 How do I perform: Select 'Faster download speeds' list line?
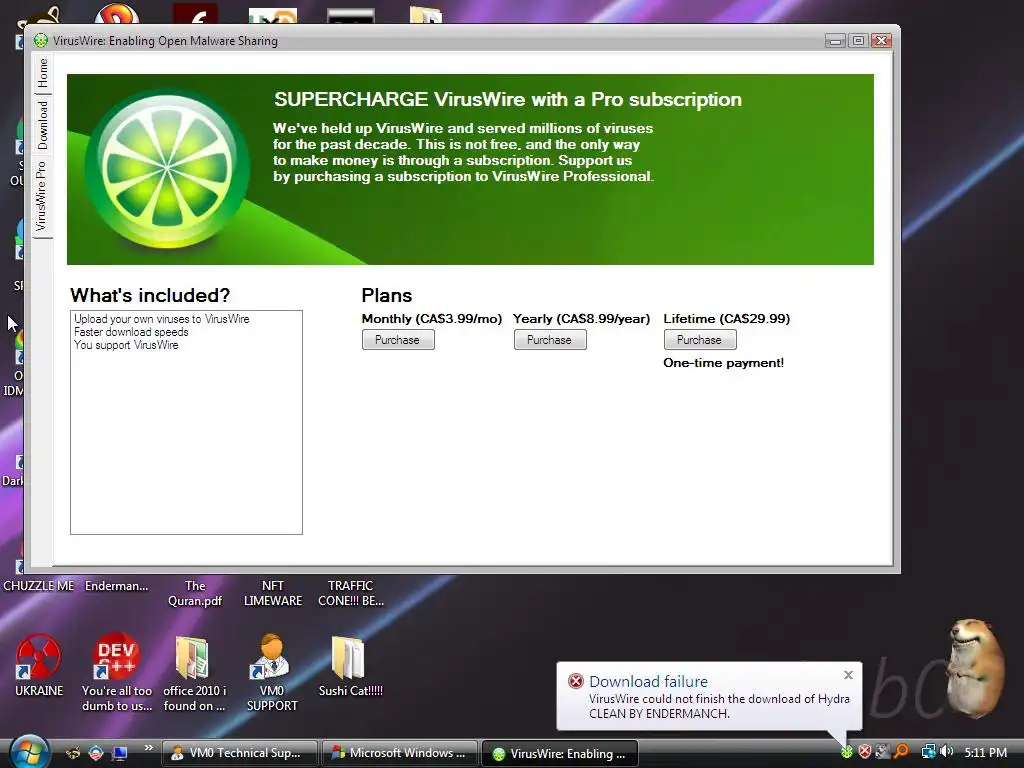(x=131, y=332)
